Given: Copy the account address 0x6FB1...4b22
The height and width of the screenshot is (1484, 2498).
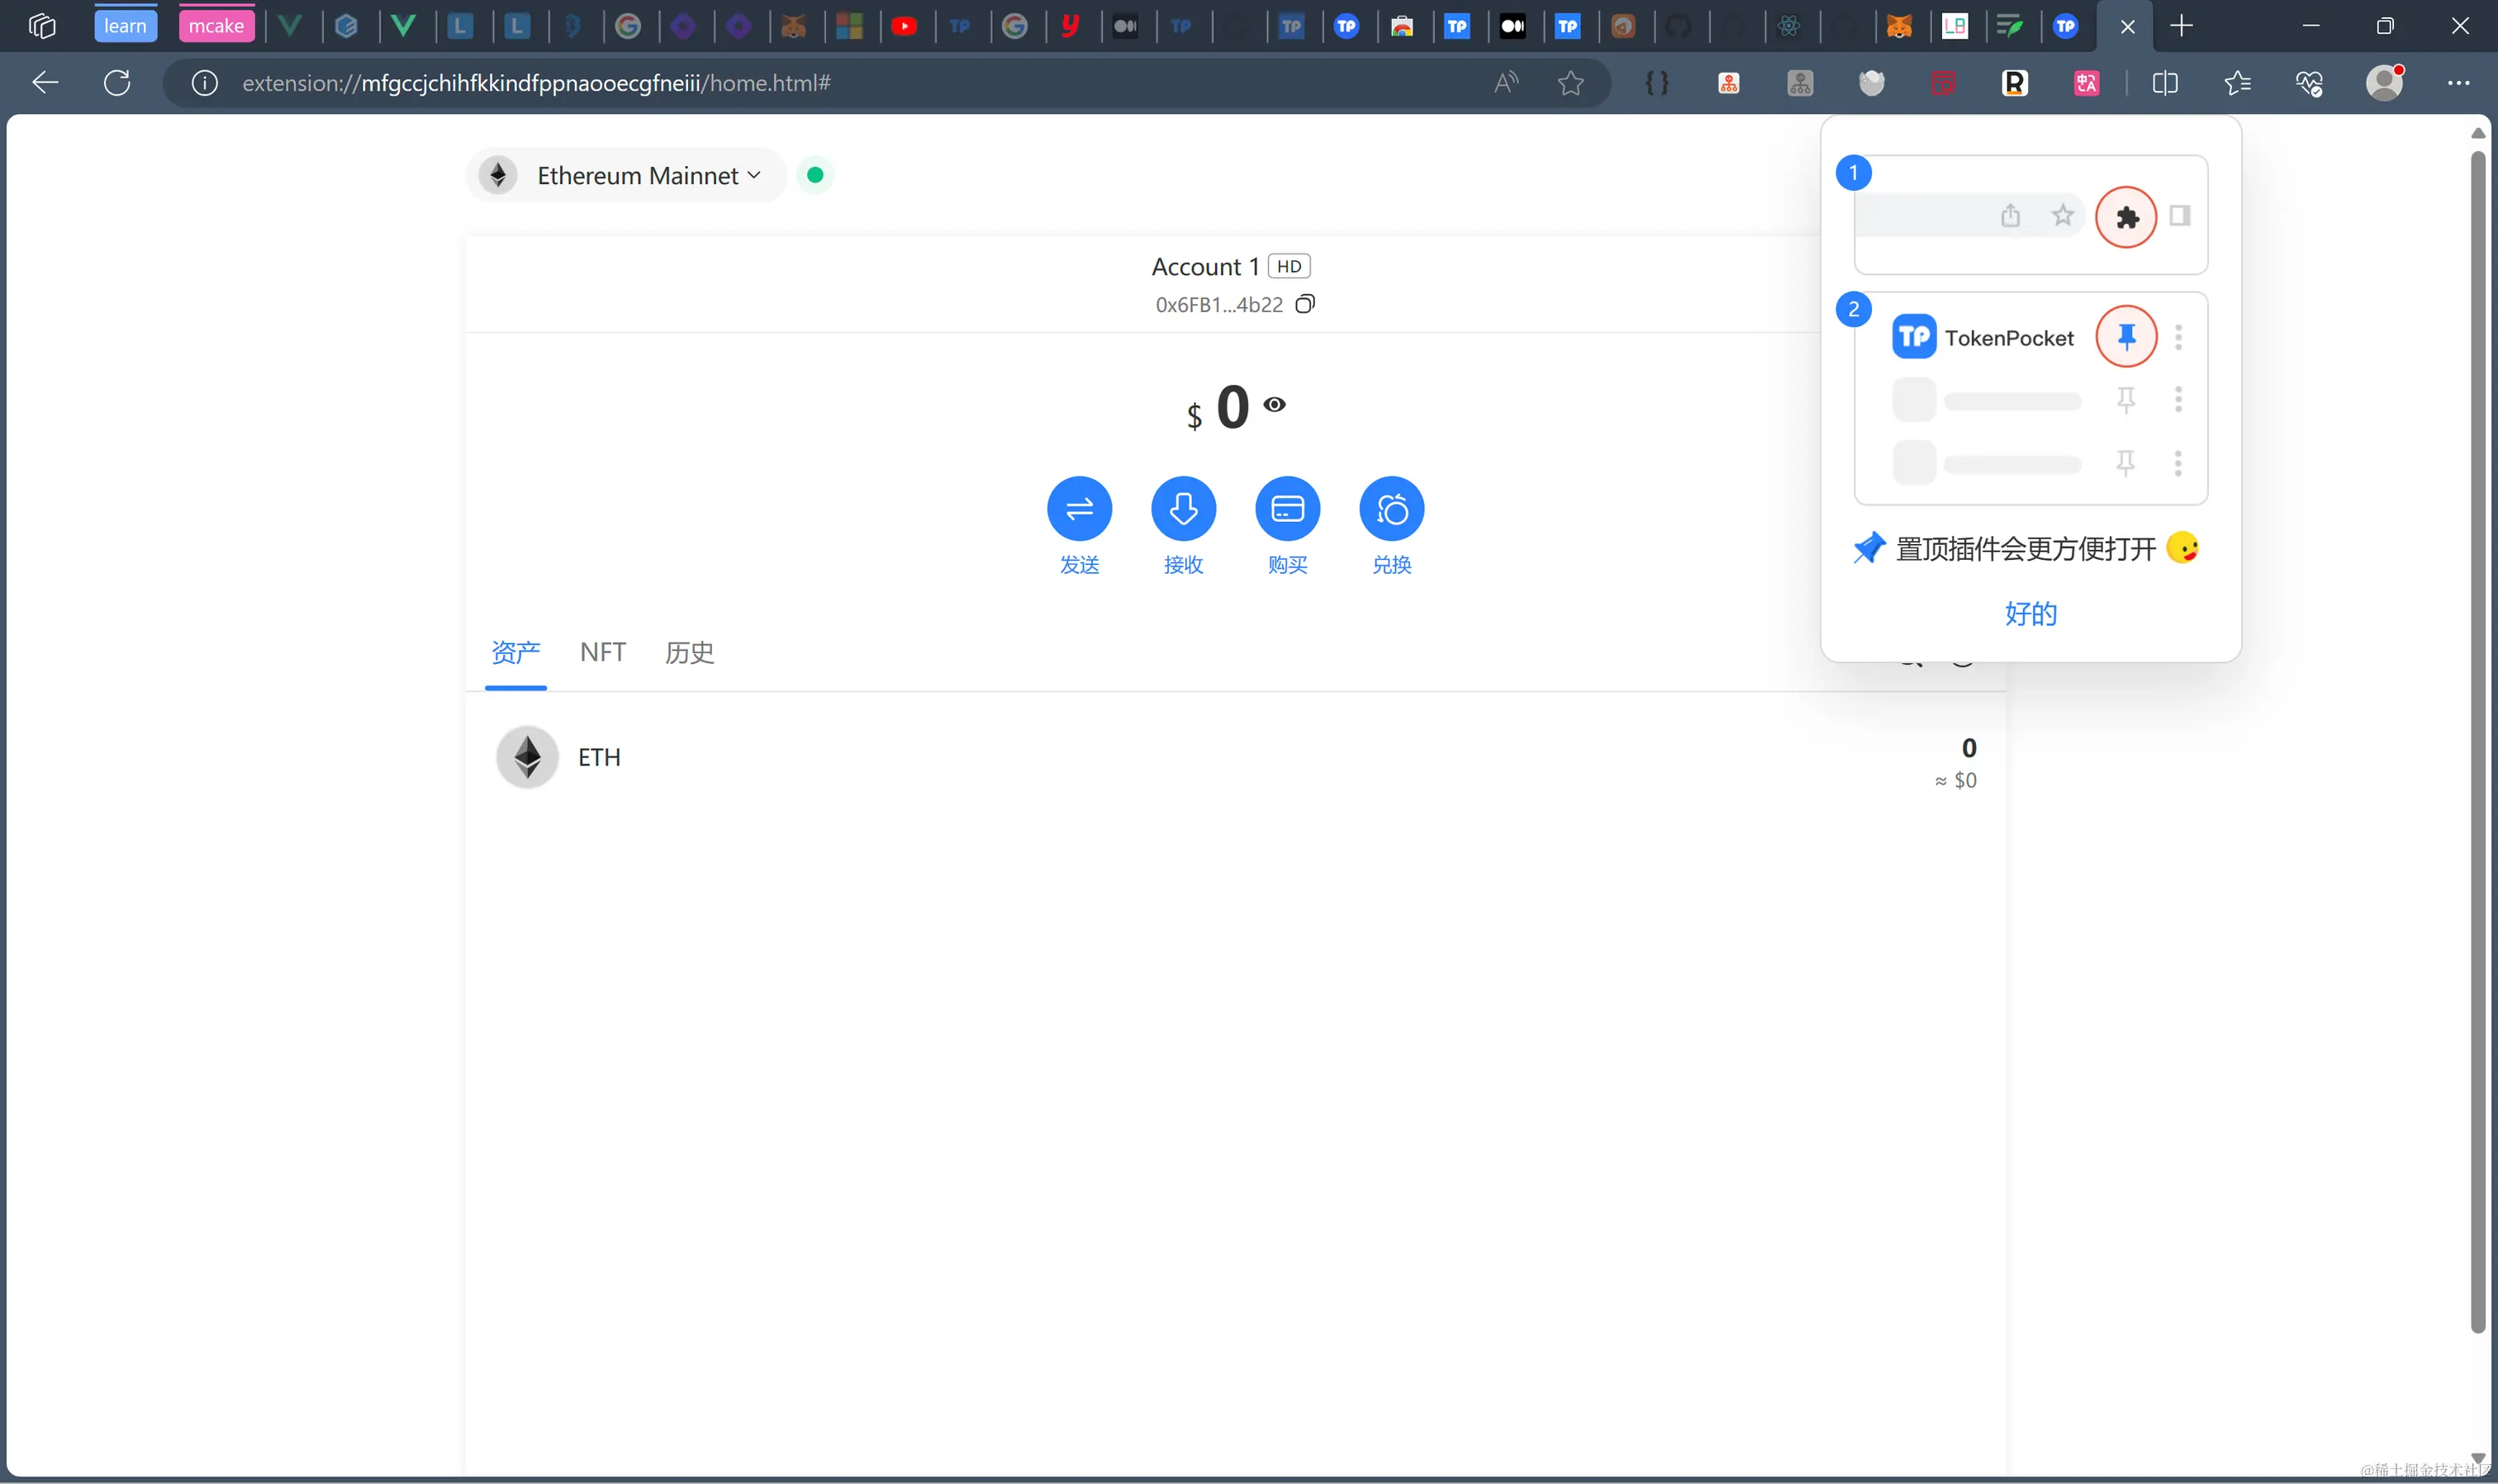Looking at the screenshot, I should (x=1305, y=304).
